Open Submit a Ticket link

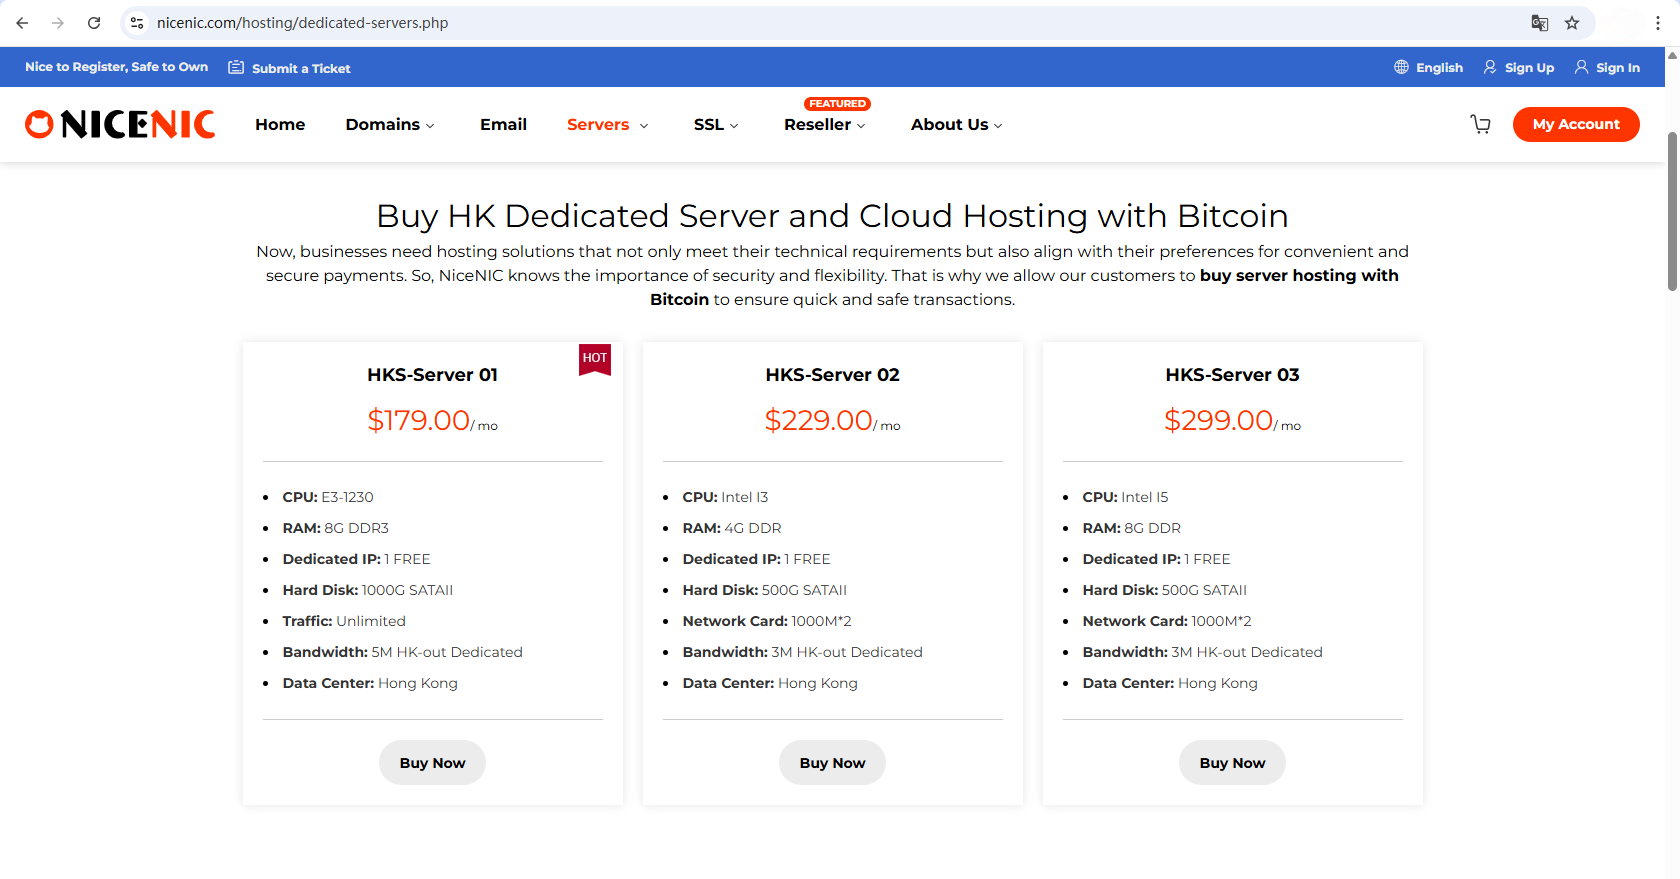click(301, 69)
